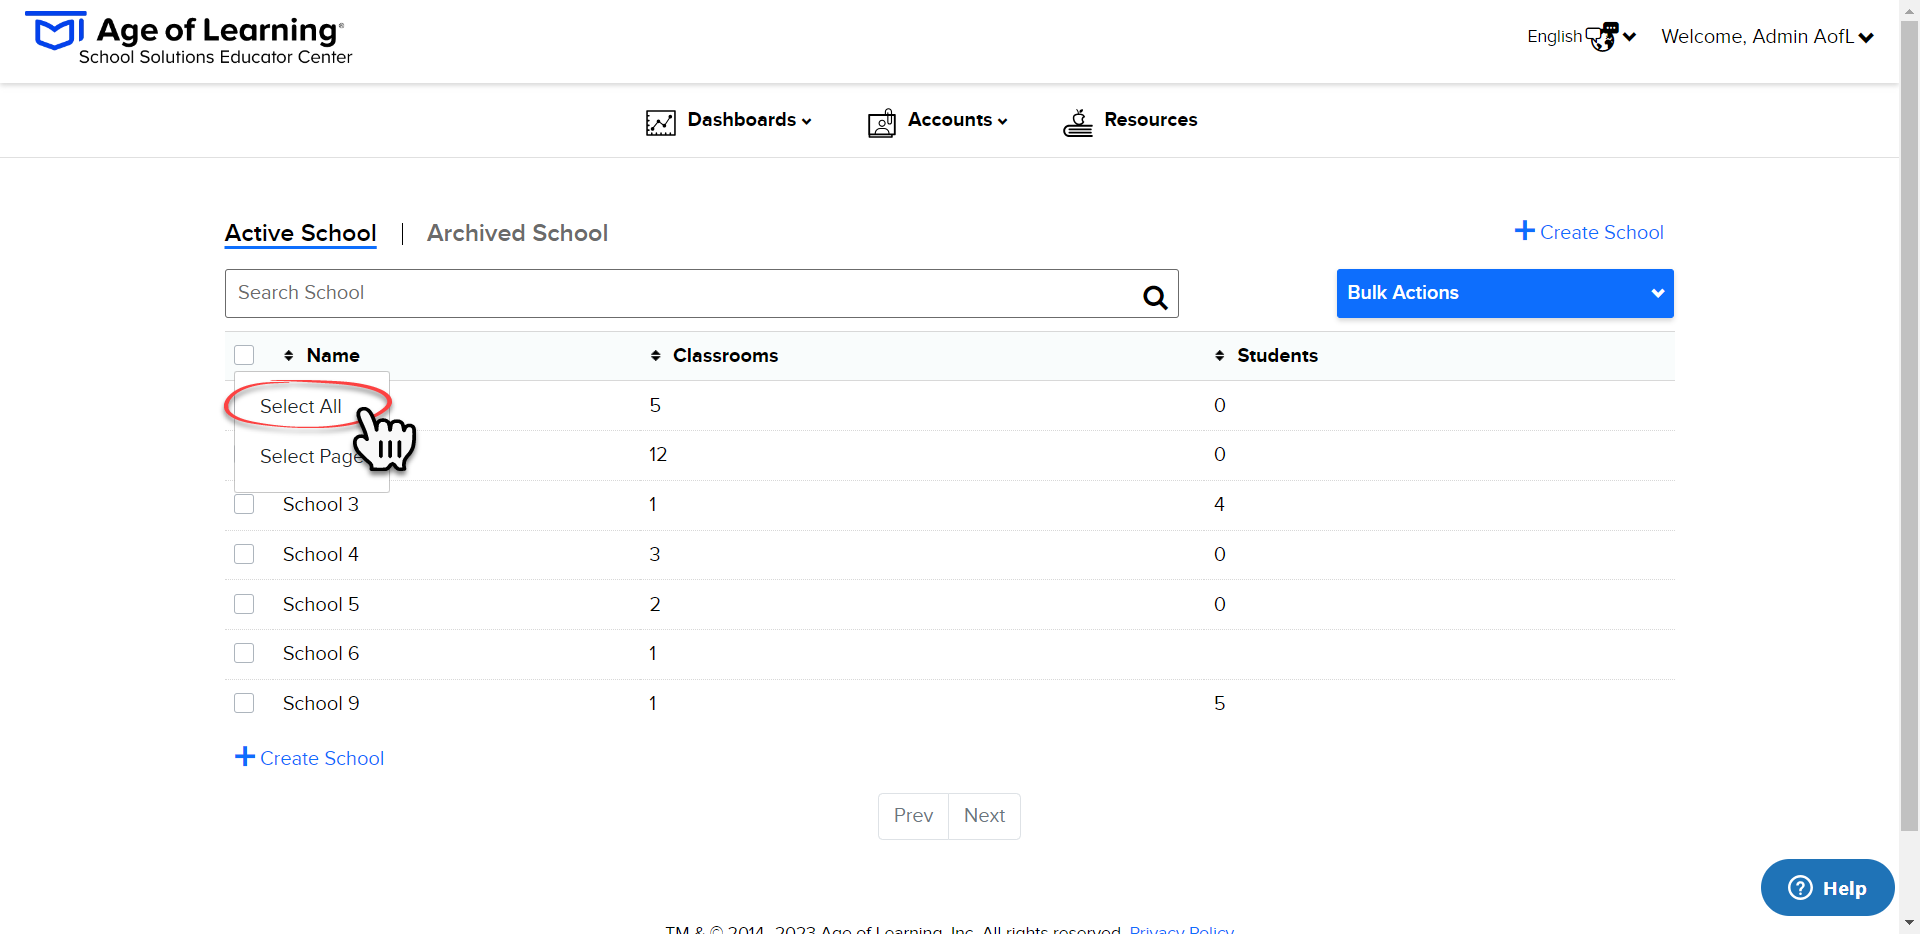Open the Help button
Viewport: 1920px width, 934px height.
point(1827,888)
